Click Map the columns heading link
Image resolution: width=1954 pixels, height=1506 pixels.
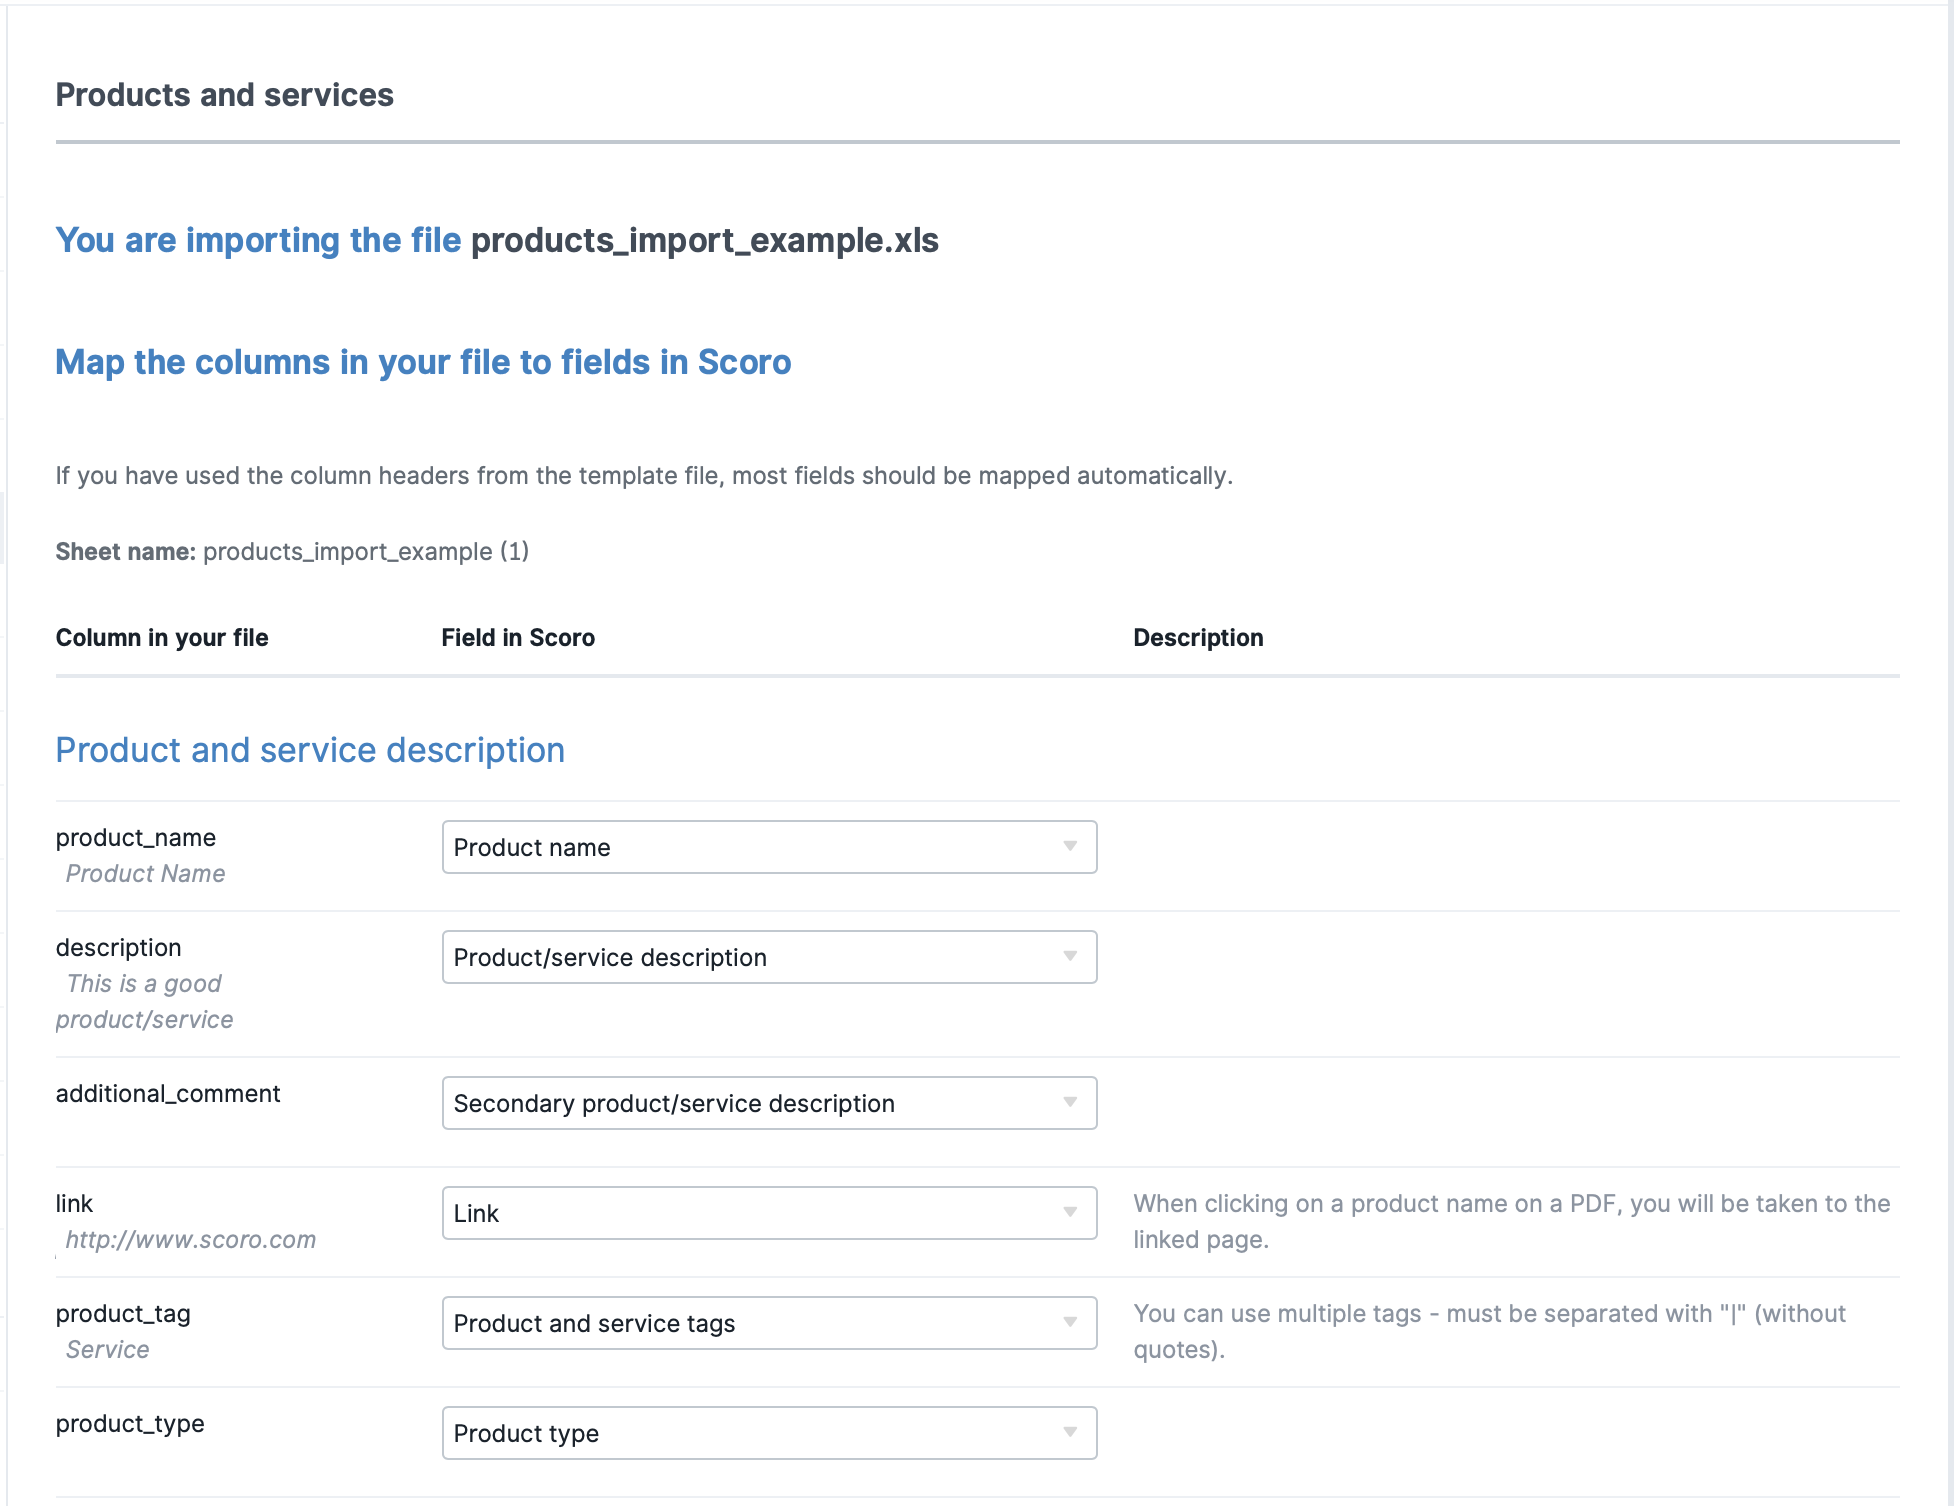coord(422,362)
